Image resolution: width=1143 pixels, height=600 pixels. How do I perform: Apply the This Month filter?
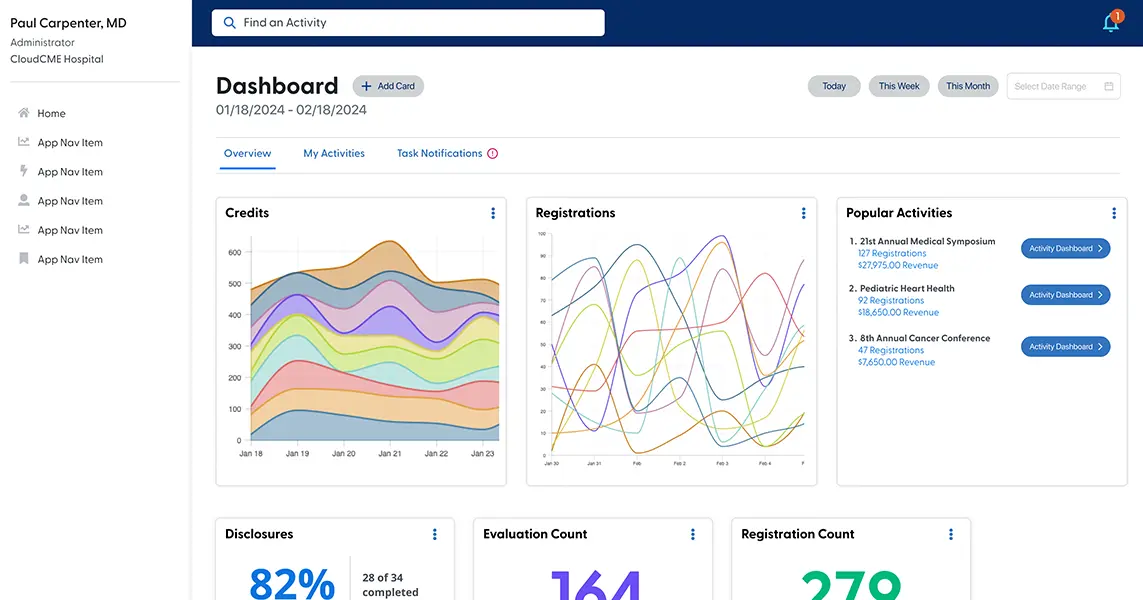pos(968,87)
